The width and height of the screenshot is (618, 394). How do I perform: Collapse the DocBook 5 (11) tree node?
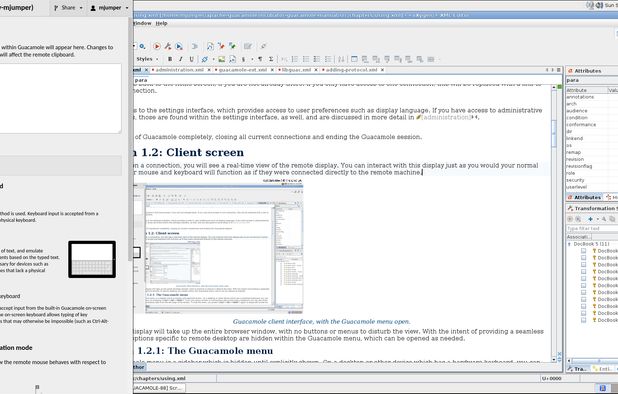click(569, 244)
